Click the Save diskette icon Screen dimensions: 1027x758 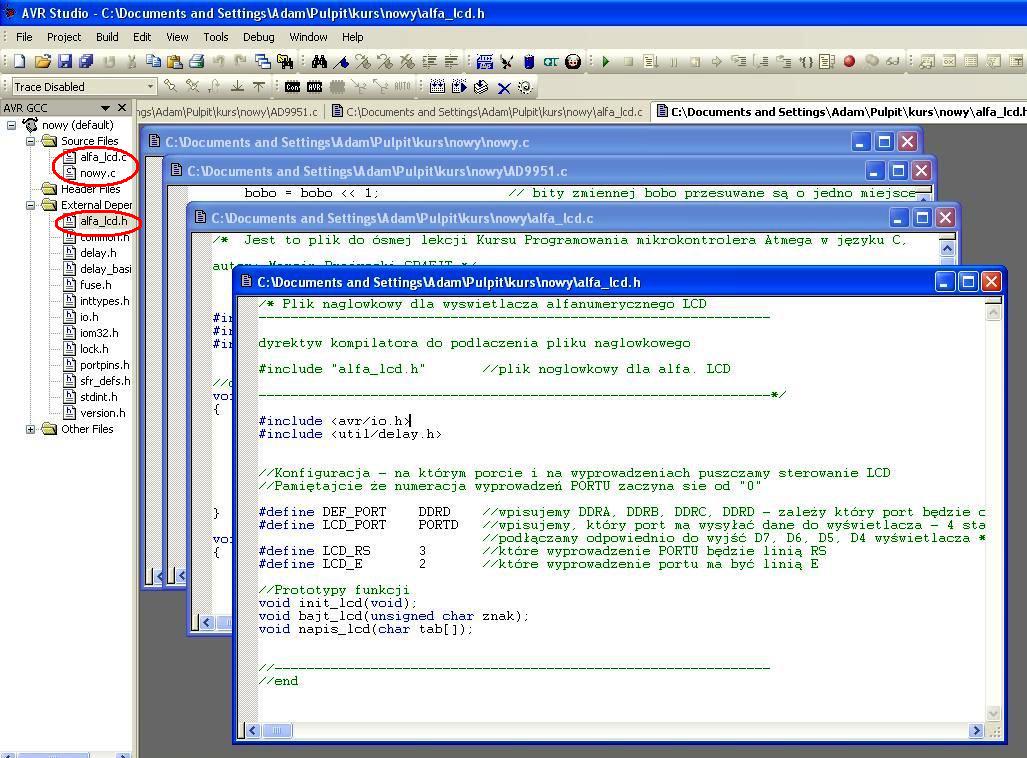[65, 62]
